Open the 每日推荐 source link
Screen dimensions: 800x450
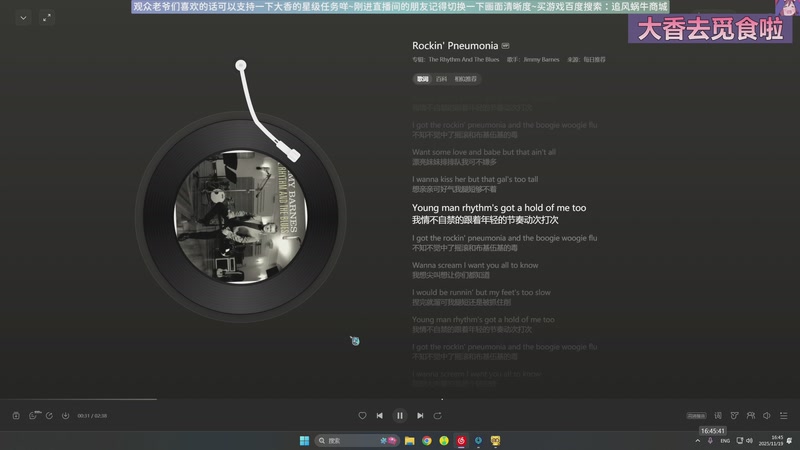[x=594, y=60]
